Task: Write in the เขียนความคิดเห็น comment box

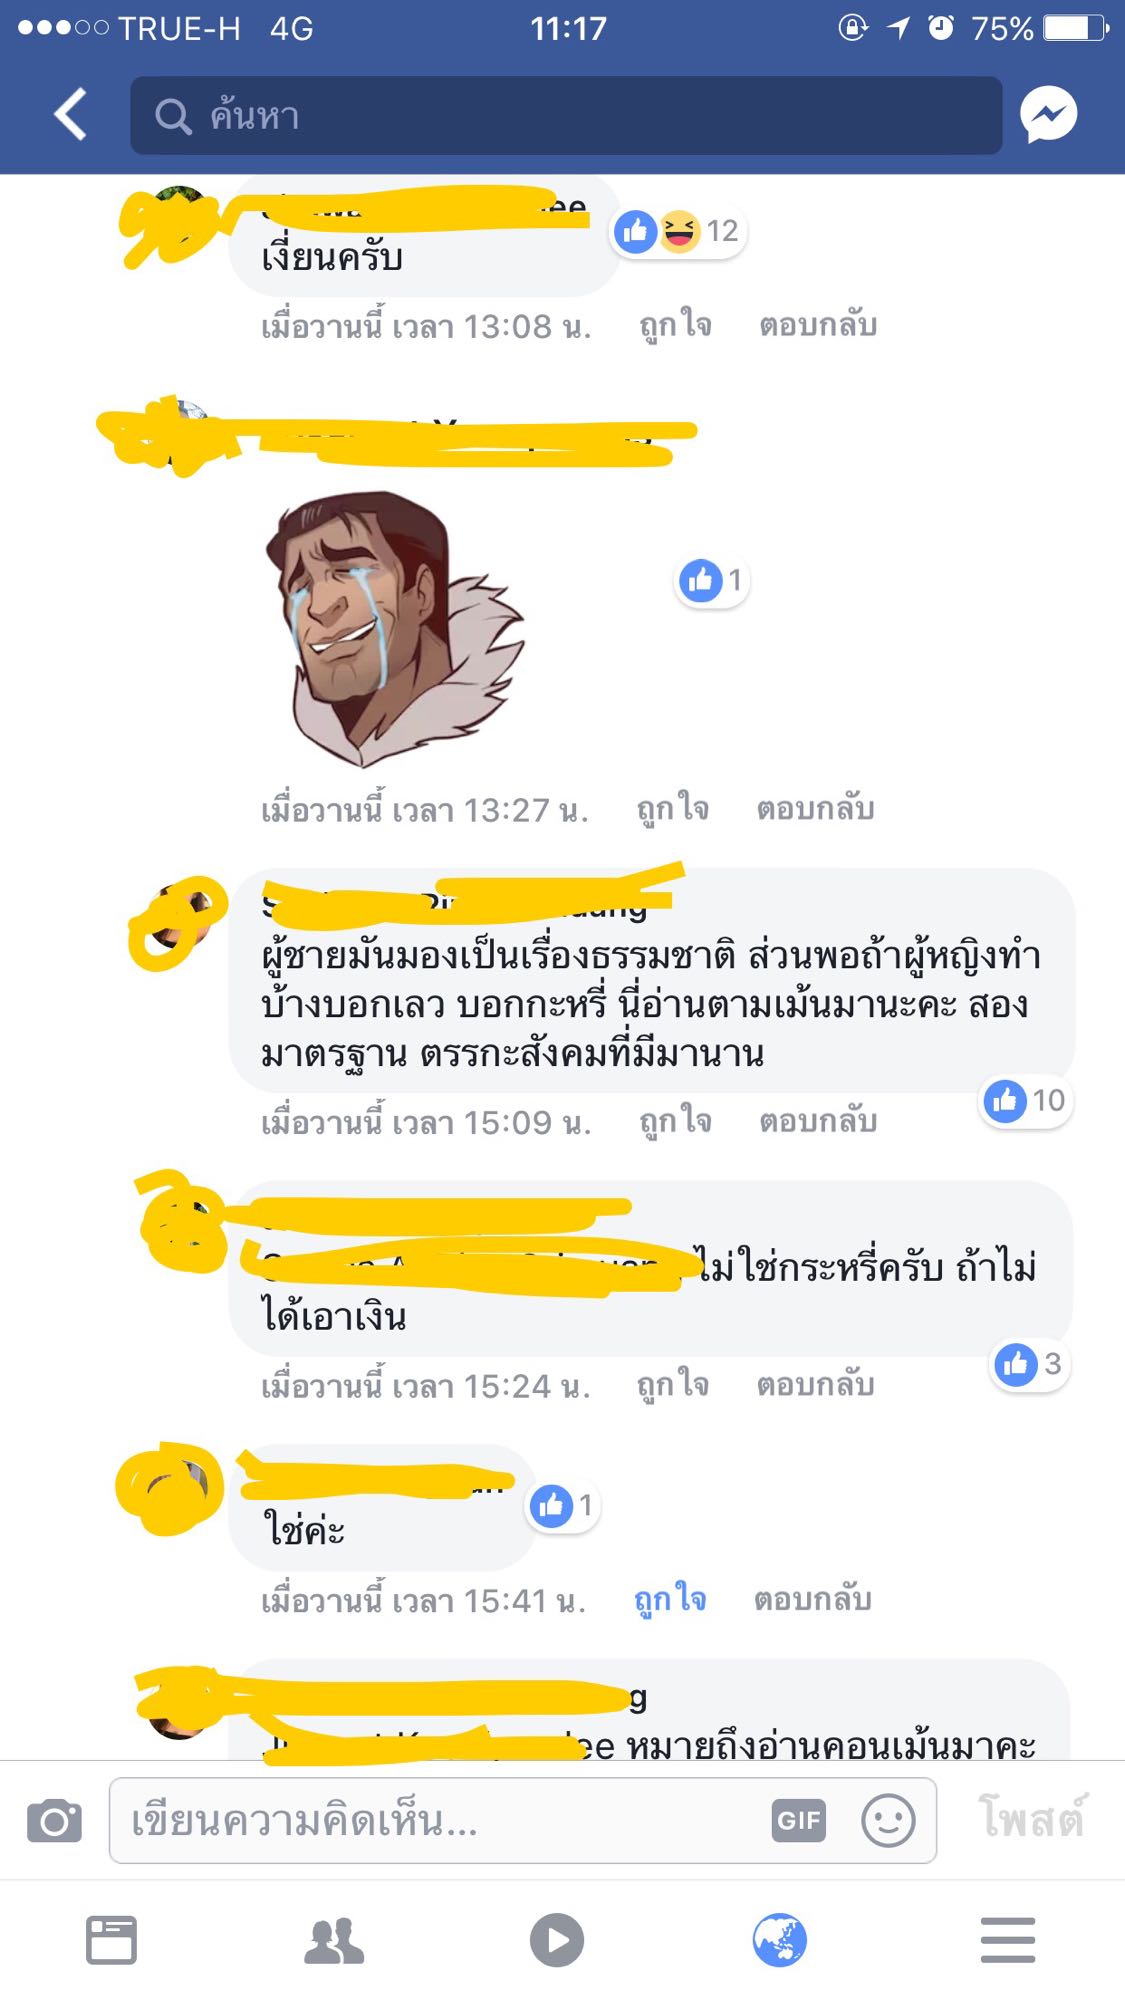Action: (523, 1820)
